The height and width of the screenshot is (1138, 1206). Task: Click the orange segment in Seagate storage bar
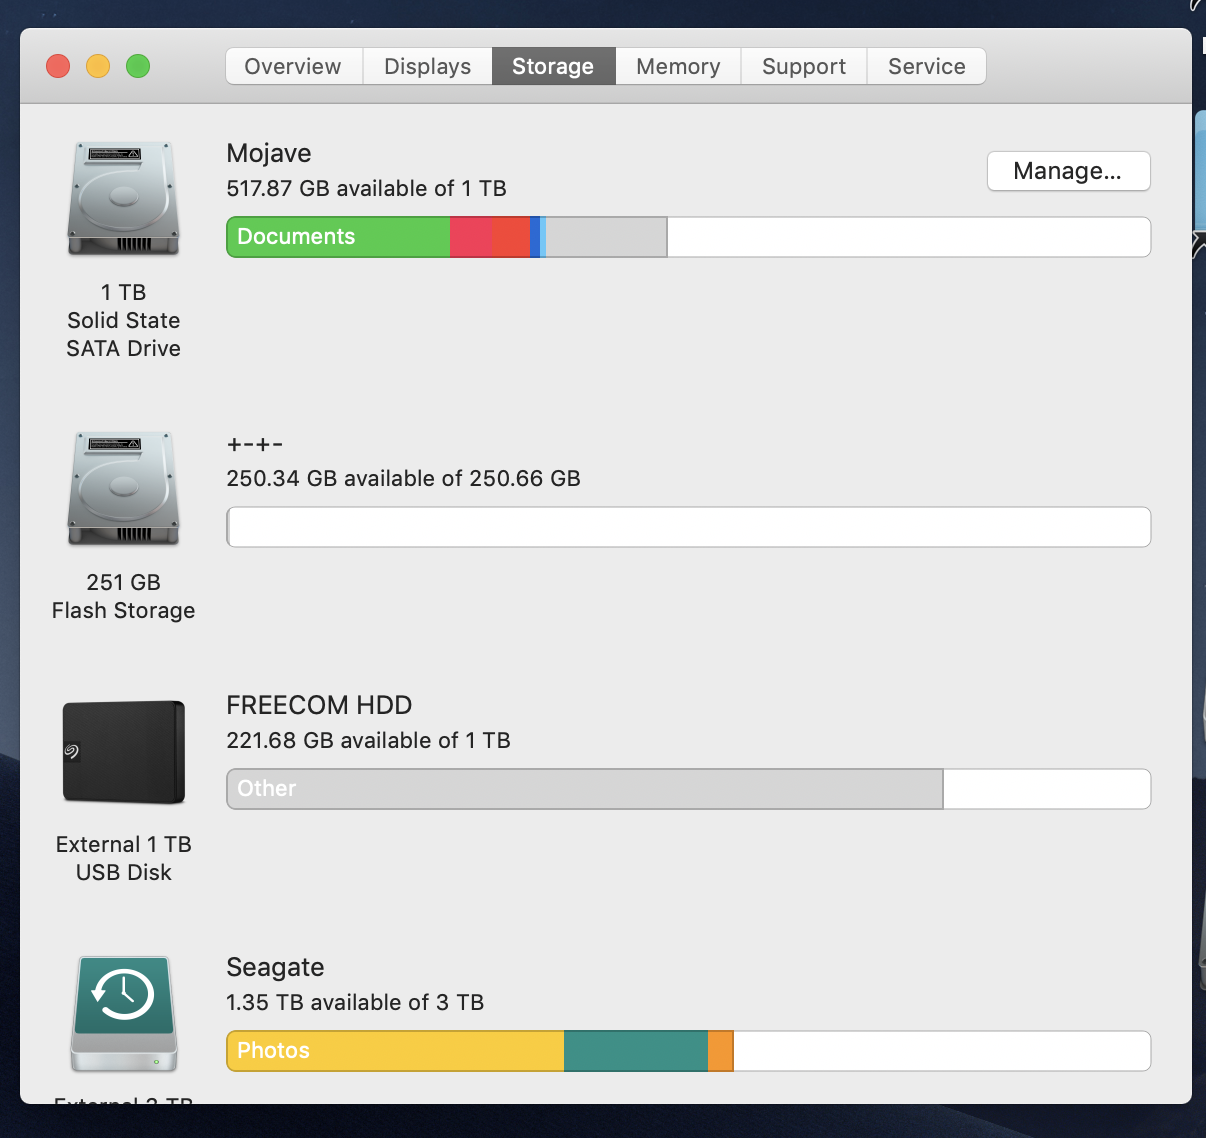click(x=720, y=1051)
